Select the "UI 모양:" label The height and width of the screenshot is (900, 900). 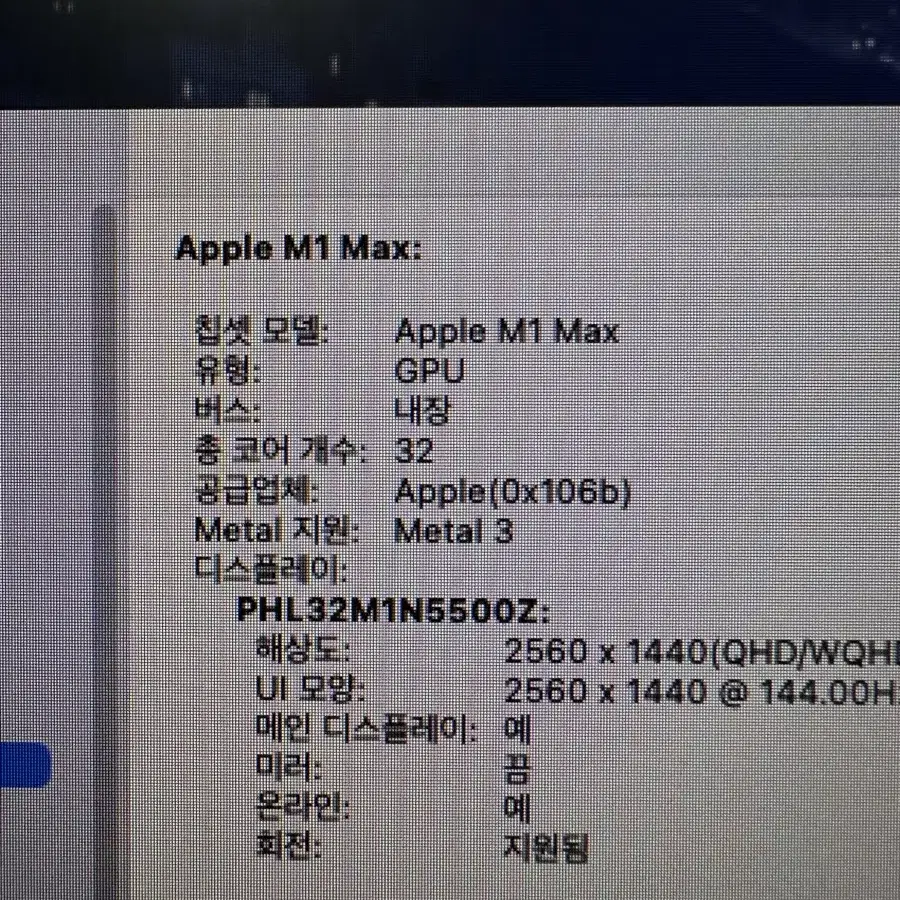click(x=310, y=689)
